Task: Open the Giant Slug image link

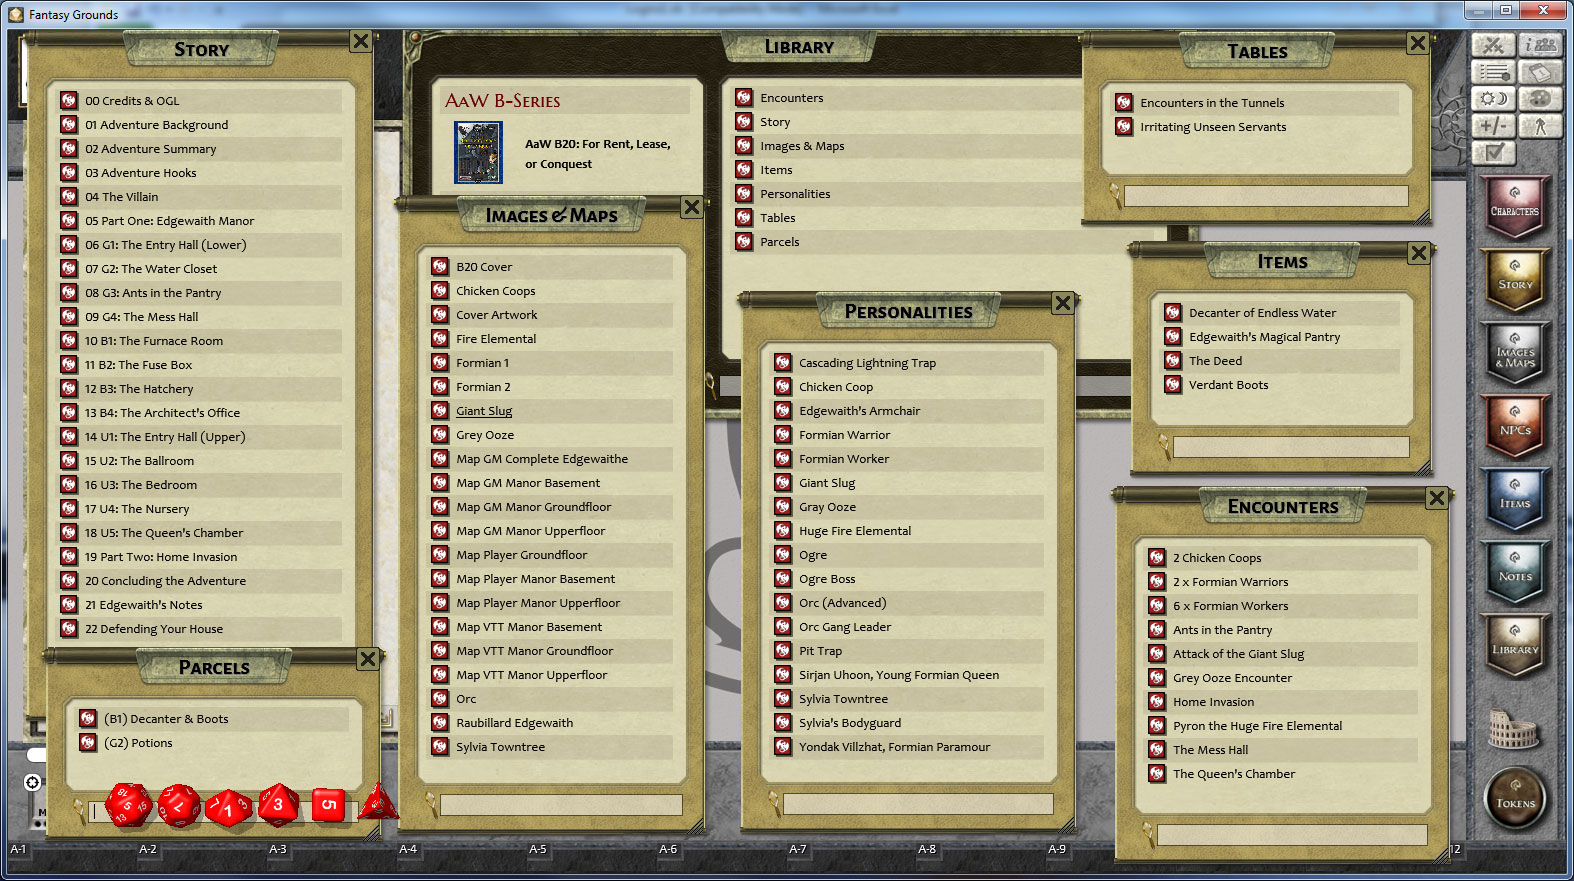Action: coord(484,411)
